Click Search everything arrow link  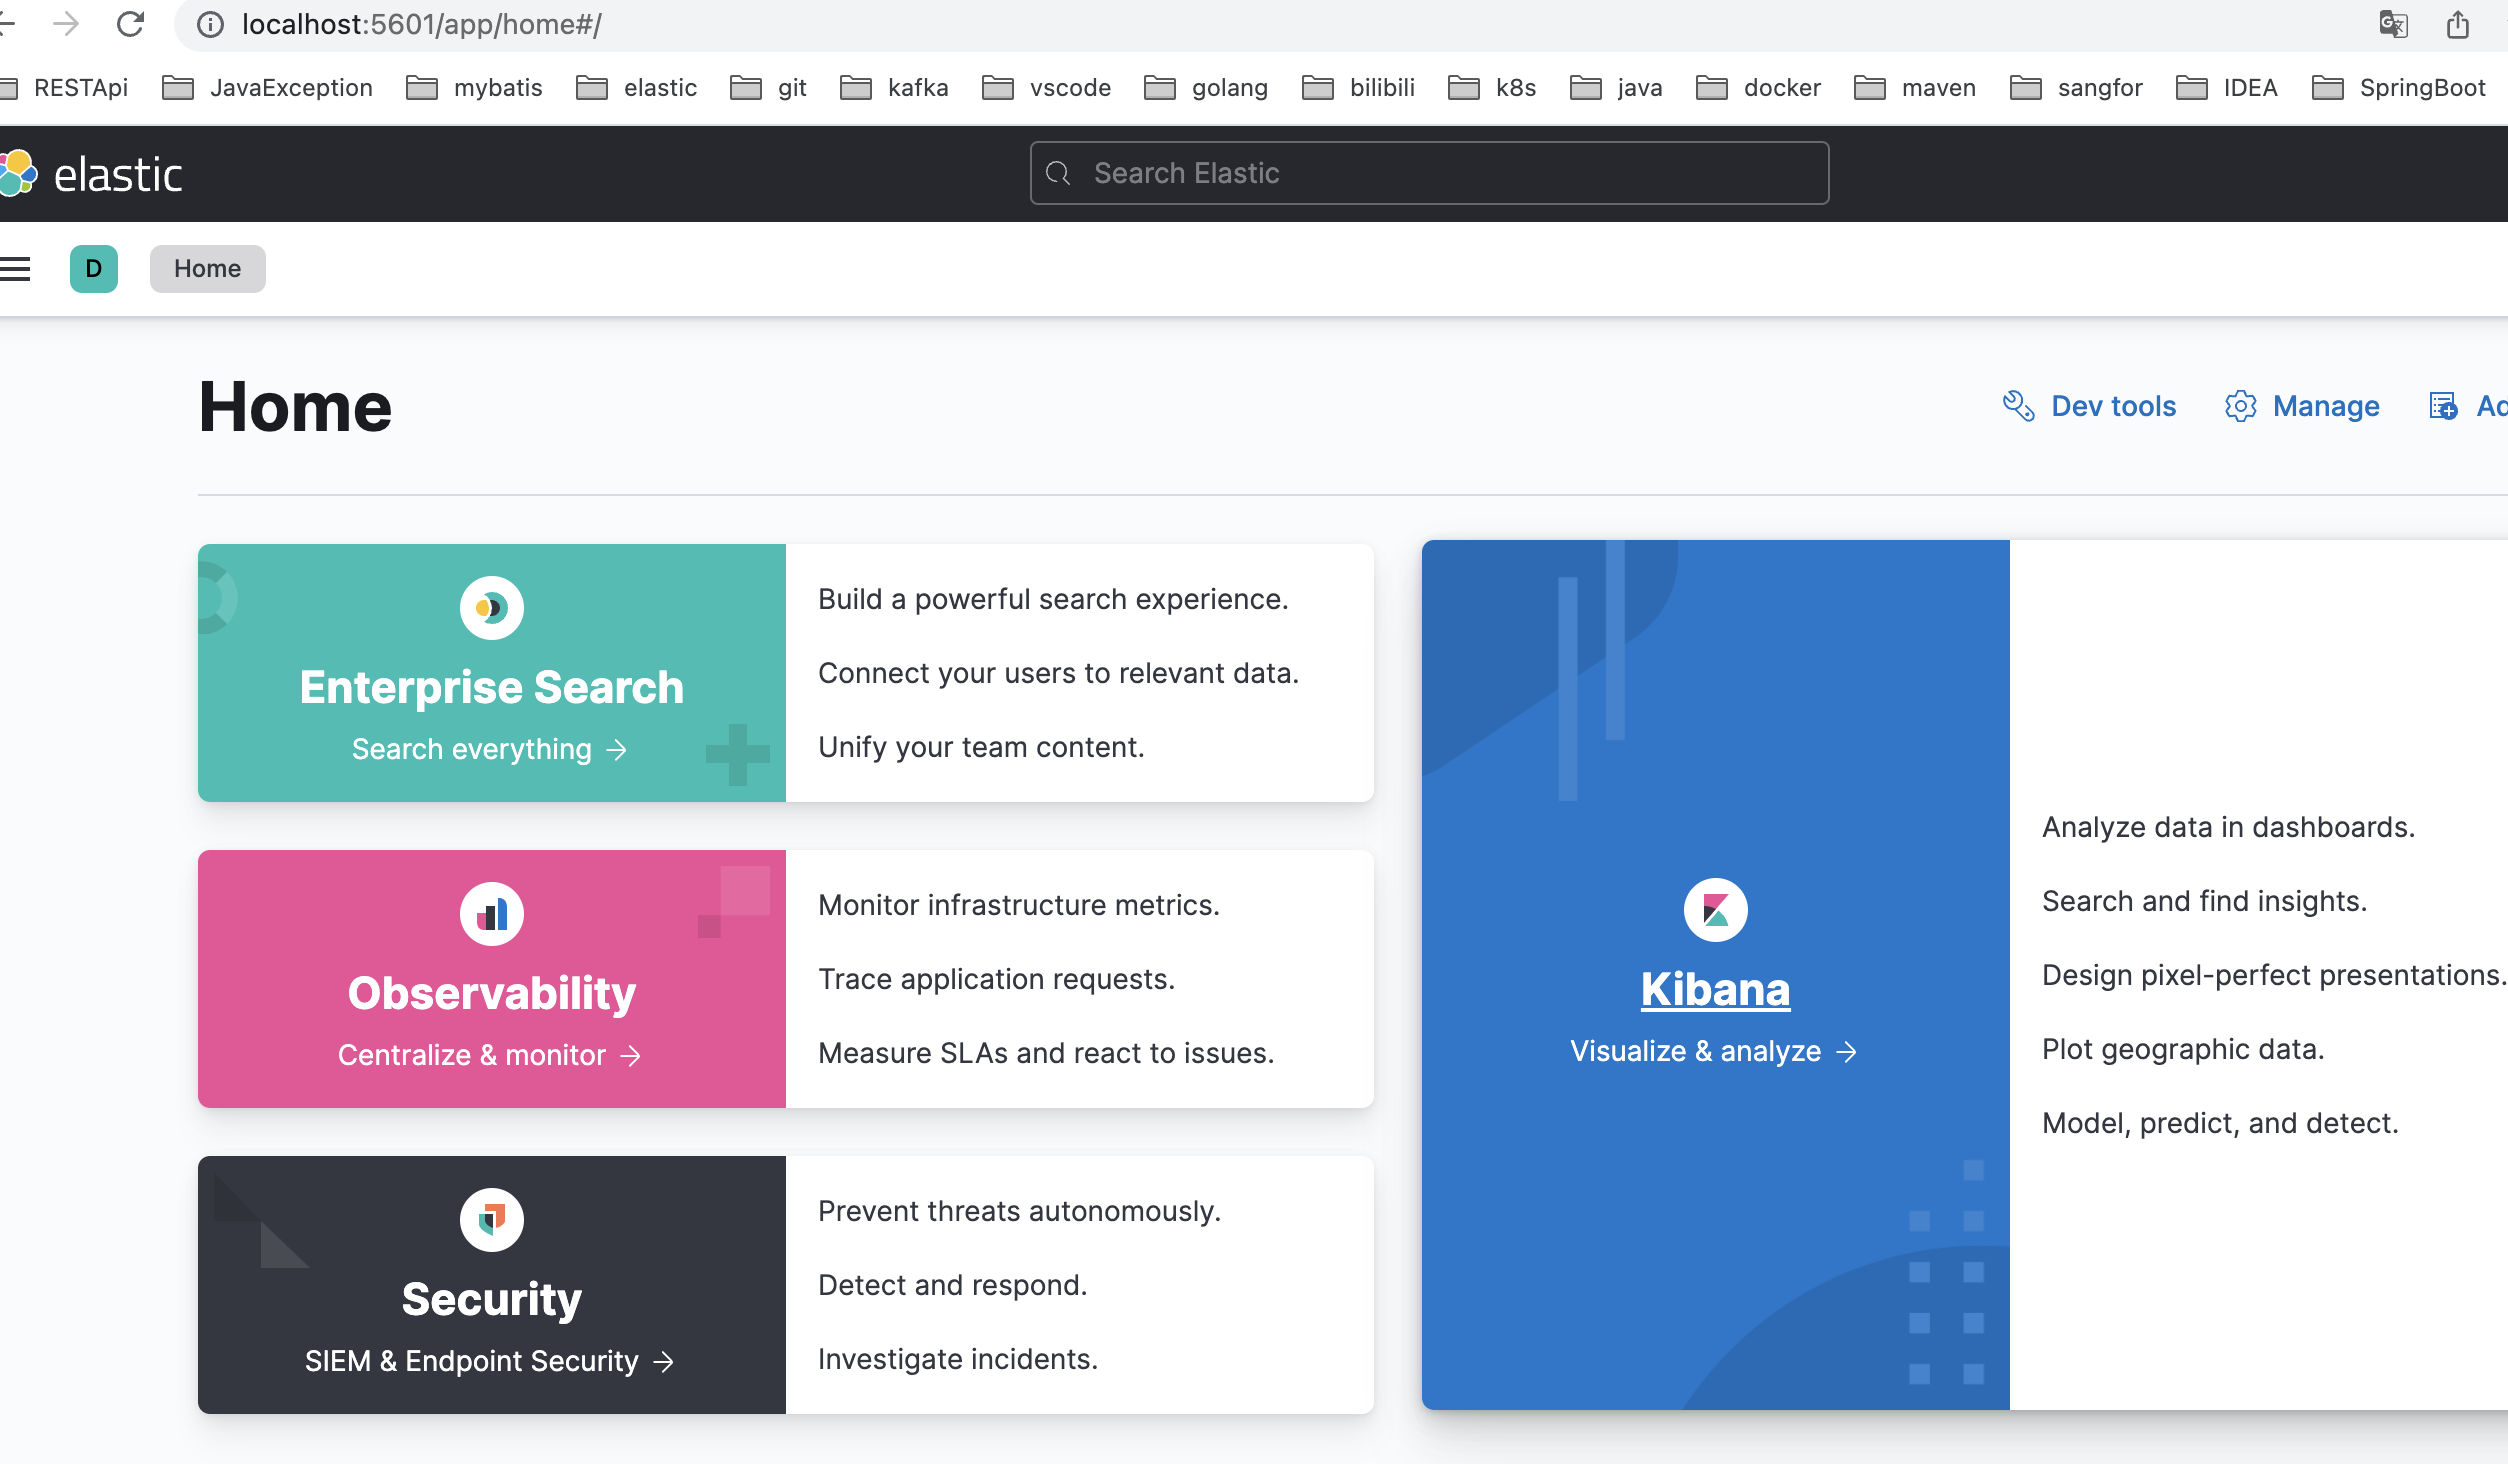pyautogui.click(x=489, y=749)
